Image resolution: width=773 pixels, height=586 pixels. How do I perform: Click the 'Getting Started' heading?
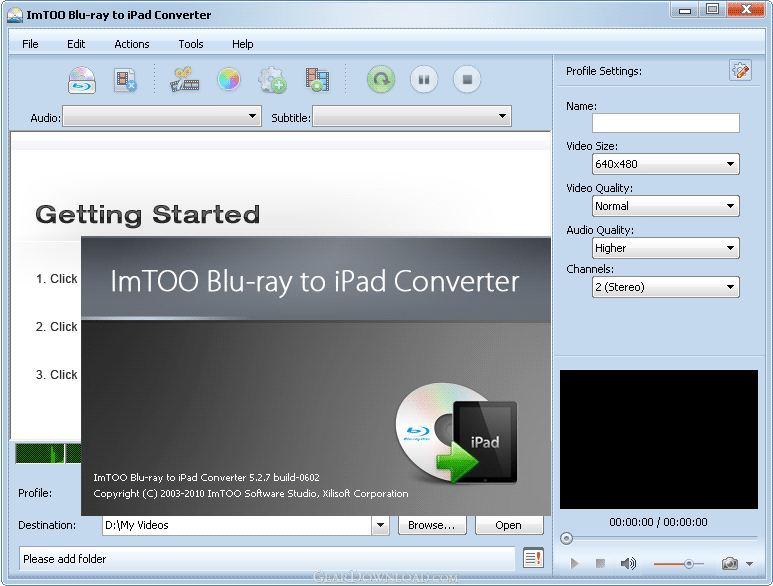point(147,214)
